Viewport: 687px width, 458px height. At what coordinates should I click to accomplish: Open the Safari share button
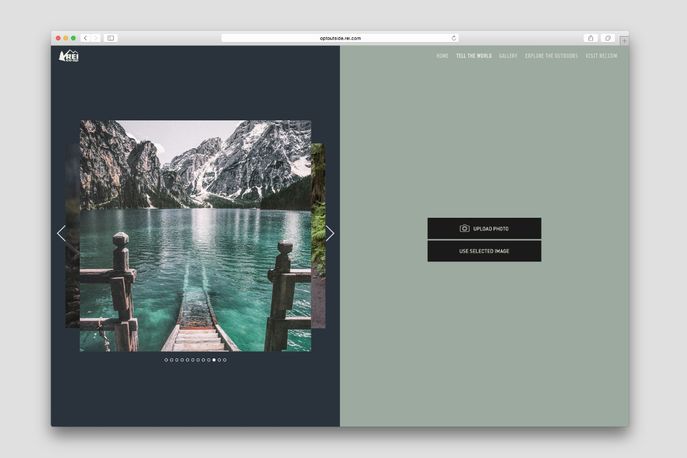click(x=590, y=38)
